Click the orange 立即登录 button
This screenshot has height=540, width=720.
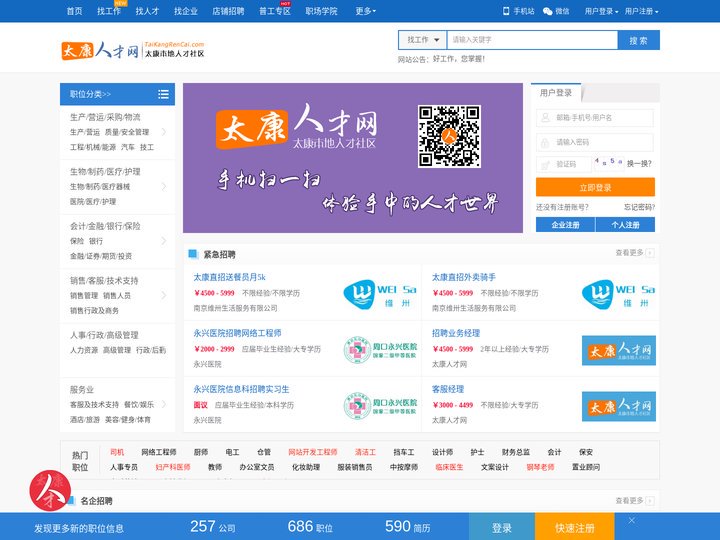tap(595, 187)
